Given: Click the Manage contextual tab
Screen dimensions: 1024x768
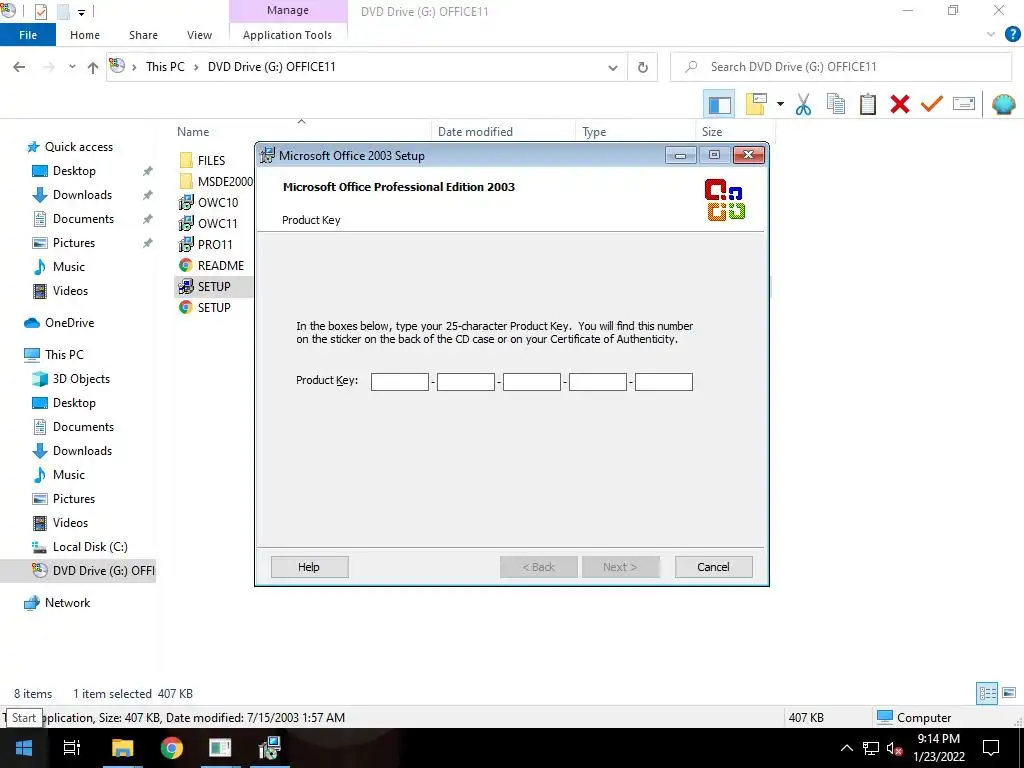Looking at the screenshot, I should (x=288, y=10).
